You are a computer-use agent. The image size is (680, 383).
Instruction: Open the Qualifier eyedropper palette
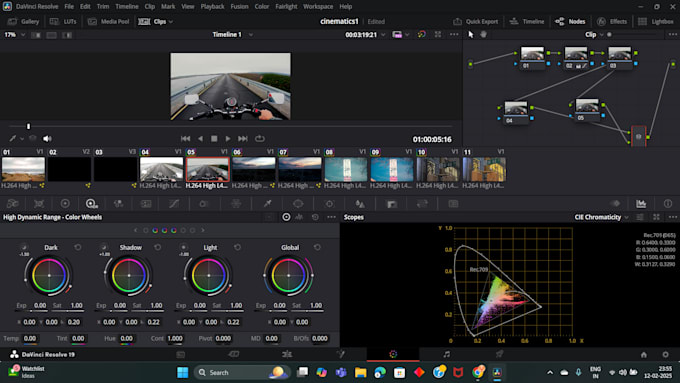point(268,203)
